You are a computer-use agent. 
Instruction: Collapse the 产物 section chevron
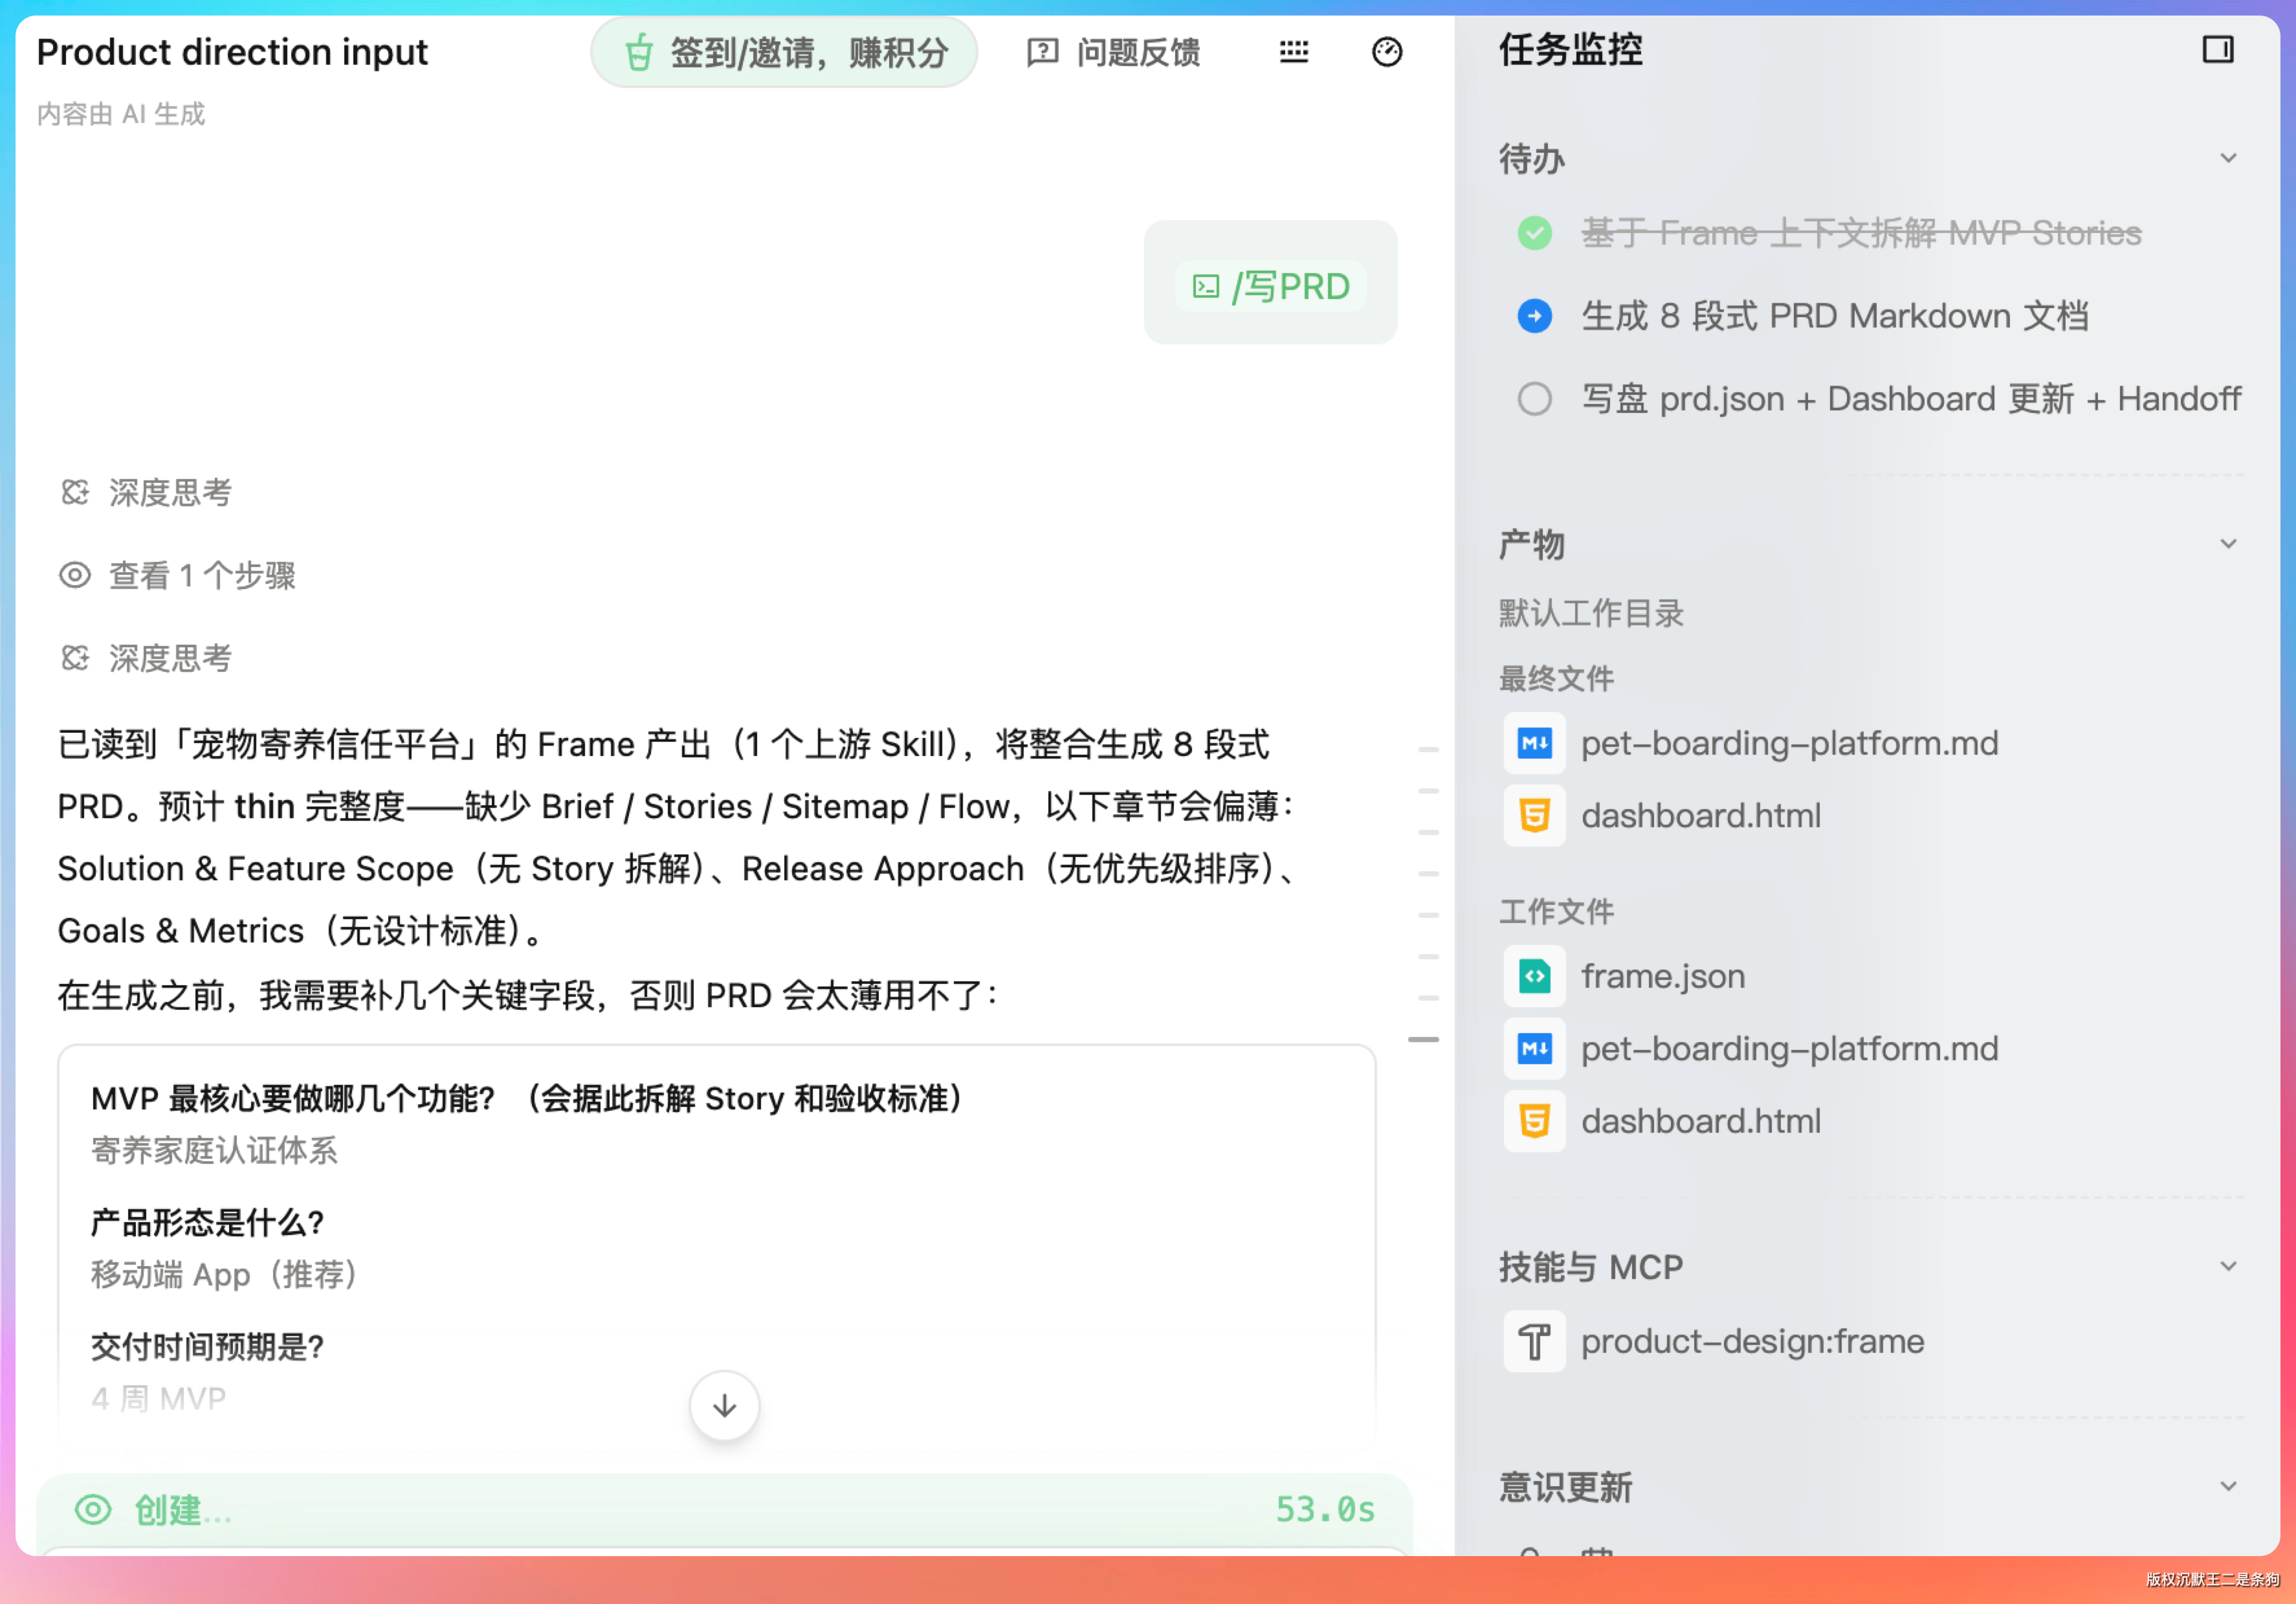pyautogui.click(x=2228, y=544)
